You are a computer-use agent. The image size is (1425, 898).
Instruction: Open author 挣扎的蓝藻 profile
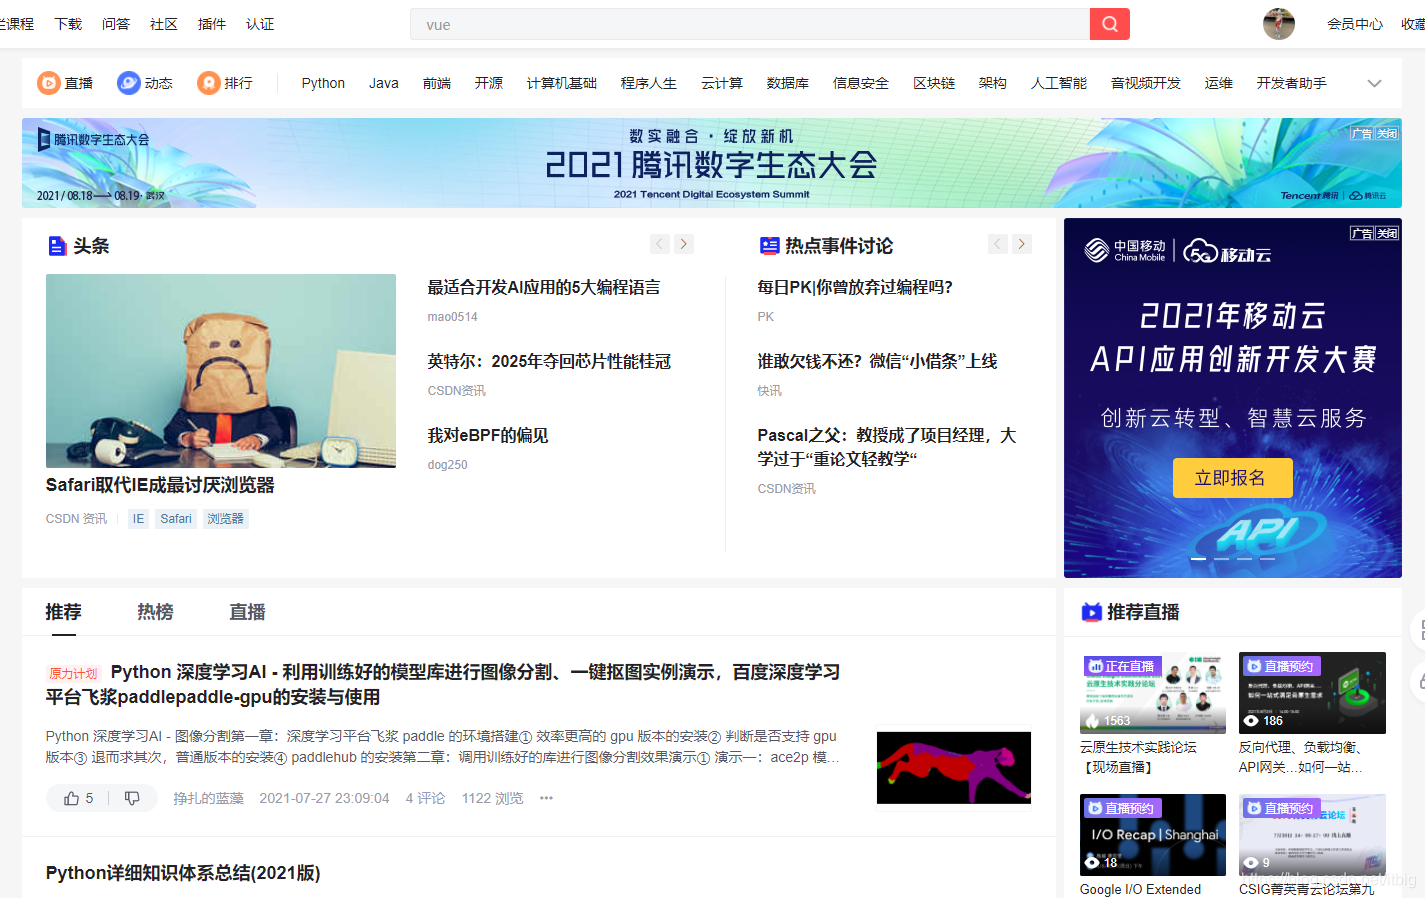(x=208, y=798)
